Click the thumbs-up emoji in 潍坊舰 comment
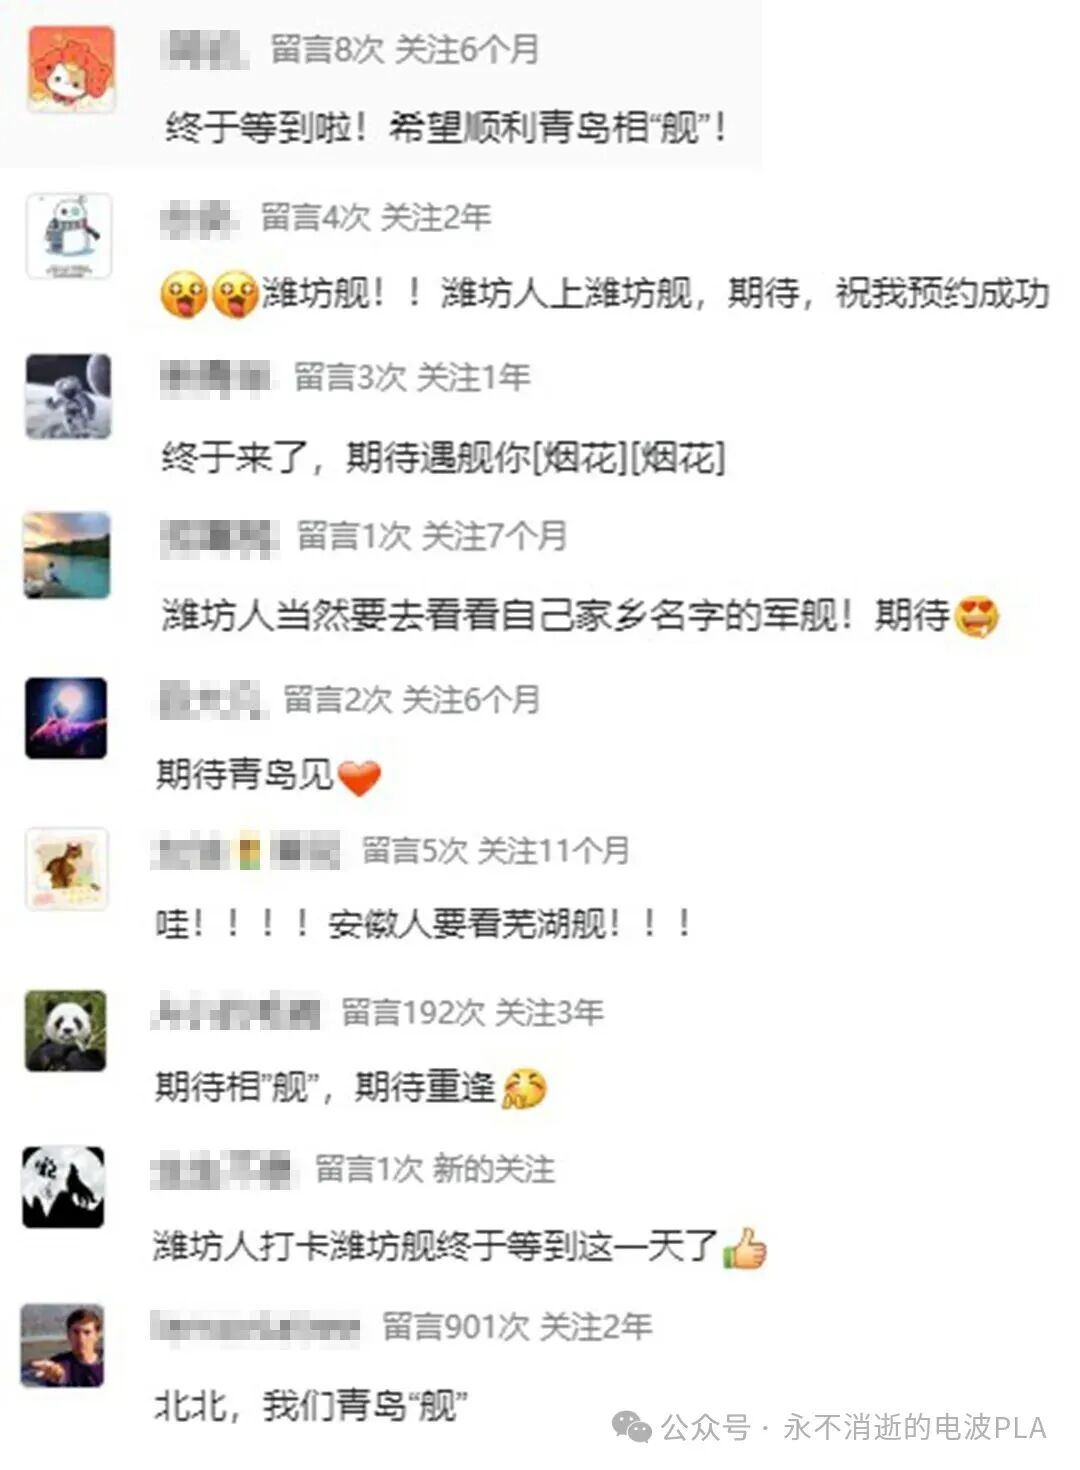Image resolution: width=1080 pixels, height=1470 pixels. pyautogui.click(x=745, y=1248)
